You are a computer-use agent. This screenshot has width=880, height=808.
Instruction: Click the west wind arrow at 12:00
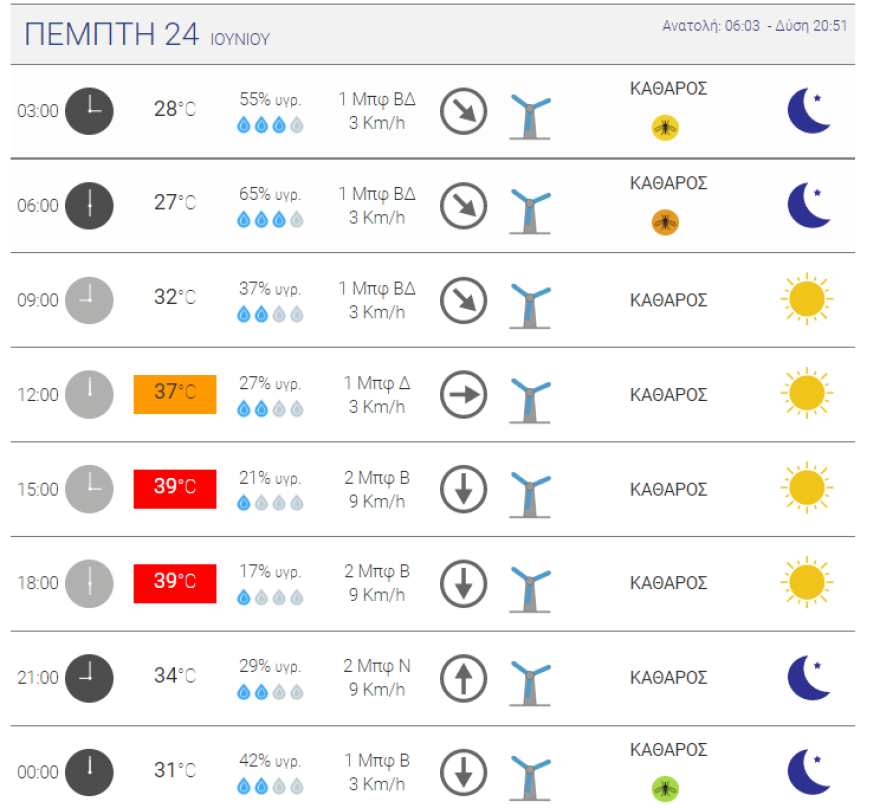(x=463, y=394)
